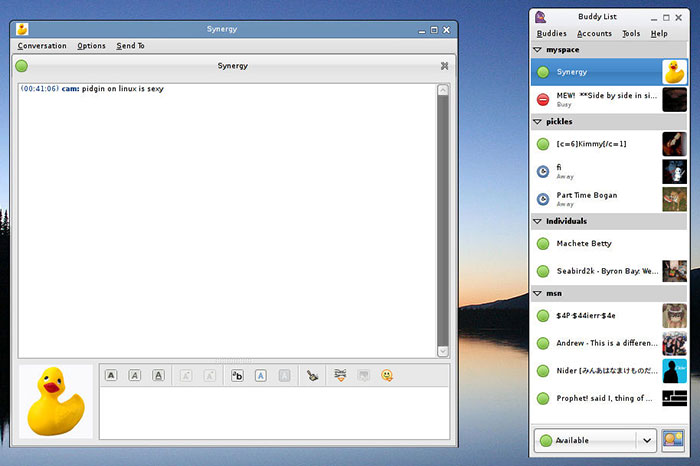Collapse the pickles group

[538, 121]
